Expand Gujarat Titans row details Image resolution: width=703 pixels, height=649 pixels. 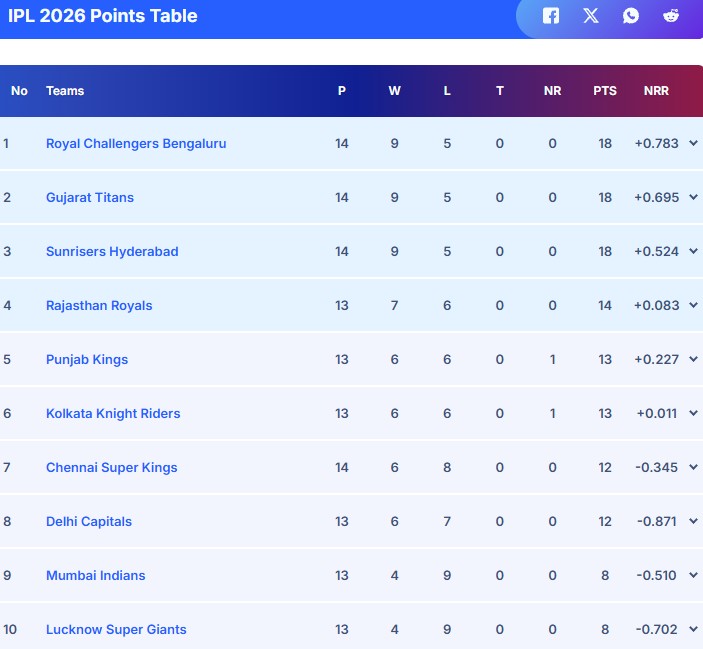693,197
